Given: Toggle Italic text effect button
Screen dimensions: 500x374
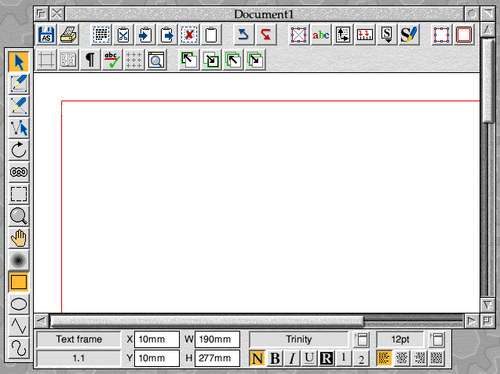Looking at the screenshot, I should click(x=292, y=359).
